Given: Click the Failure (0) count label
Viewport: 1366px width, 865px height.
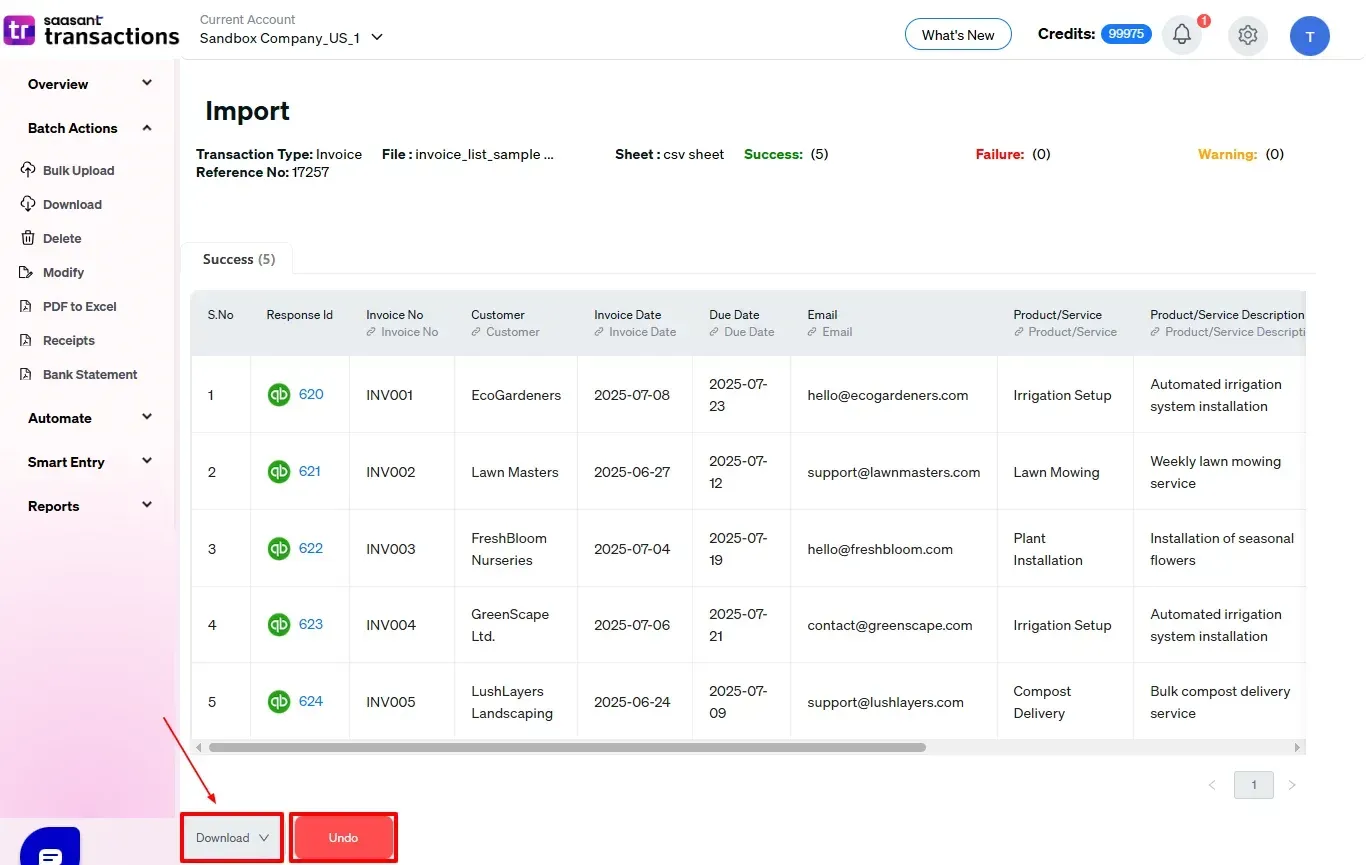Looking at the screenshot, I should 1013,154.
